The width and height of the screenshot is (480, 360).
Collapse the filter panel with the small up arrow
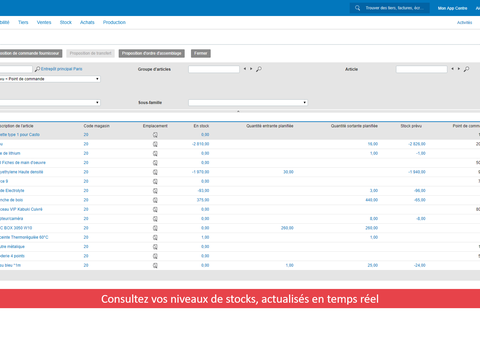tap(238, 111)
